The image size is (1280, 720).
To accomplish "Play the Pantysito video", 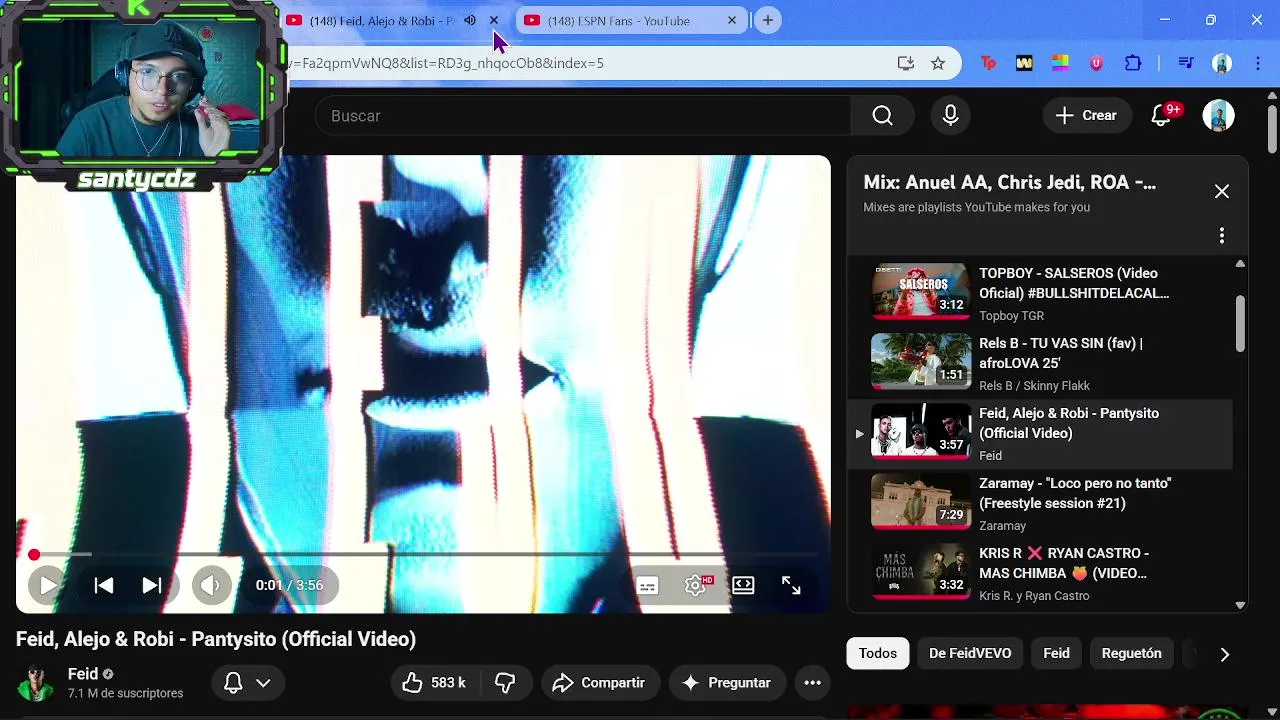I will tap(47, 585).
